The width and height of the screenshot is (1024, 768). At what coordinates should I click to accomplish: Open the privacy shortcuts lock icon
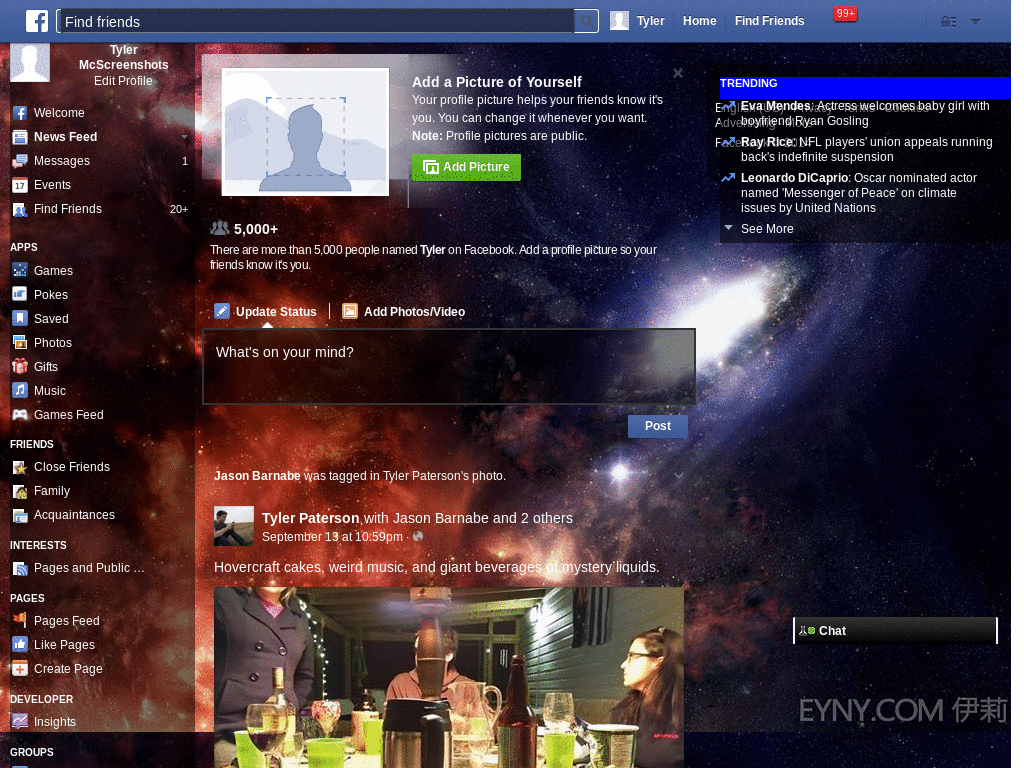[948, 22]
